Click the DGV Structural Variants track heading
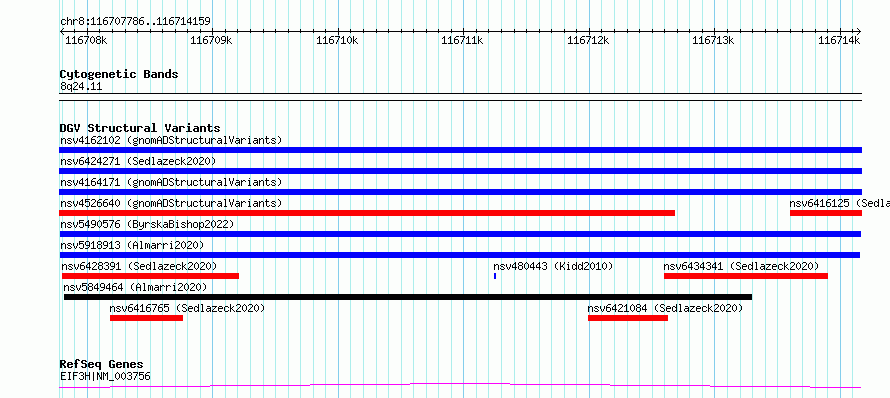Image resolution: width=890 pixels, height=398 pixels. point(140,128)
